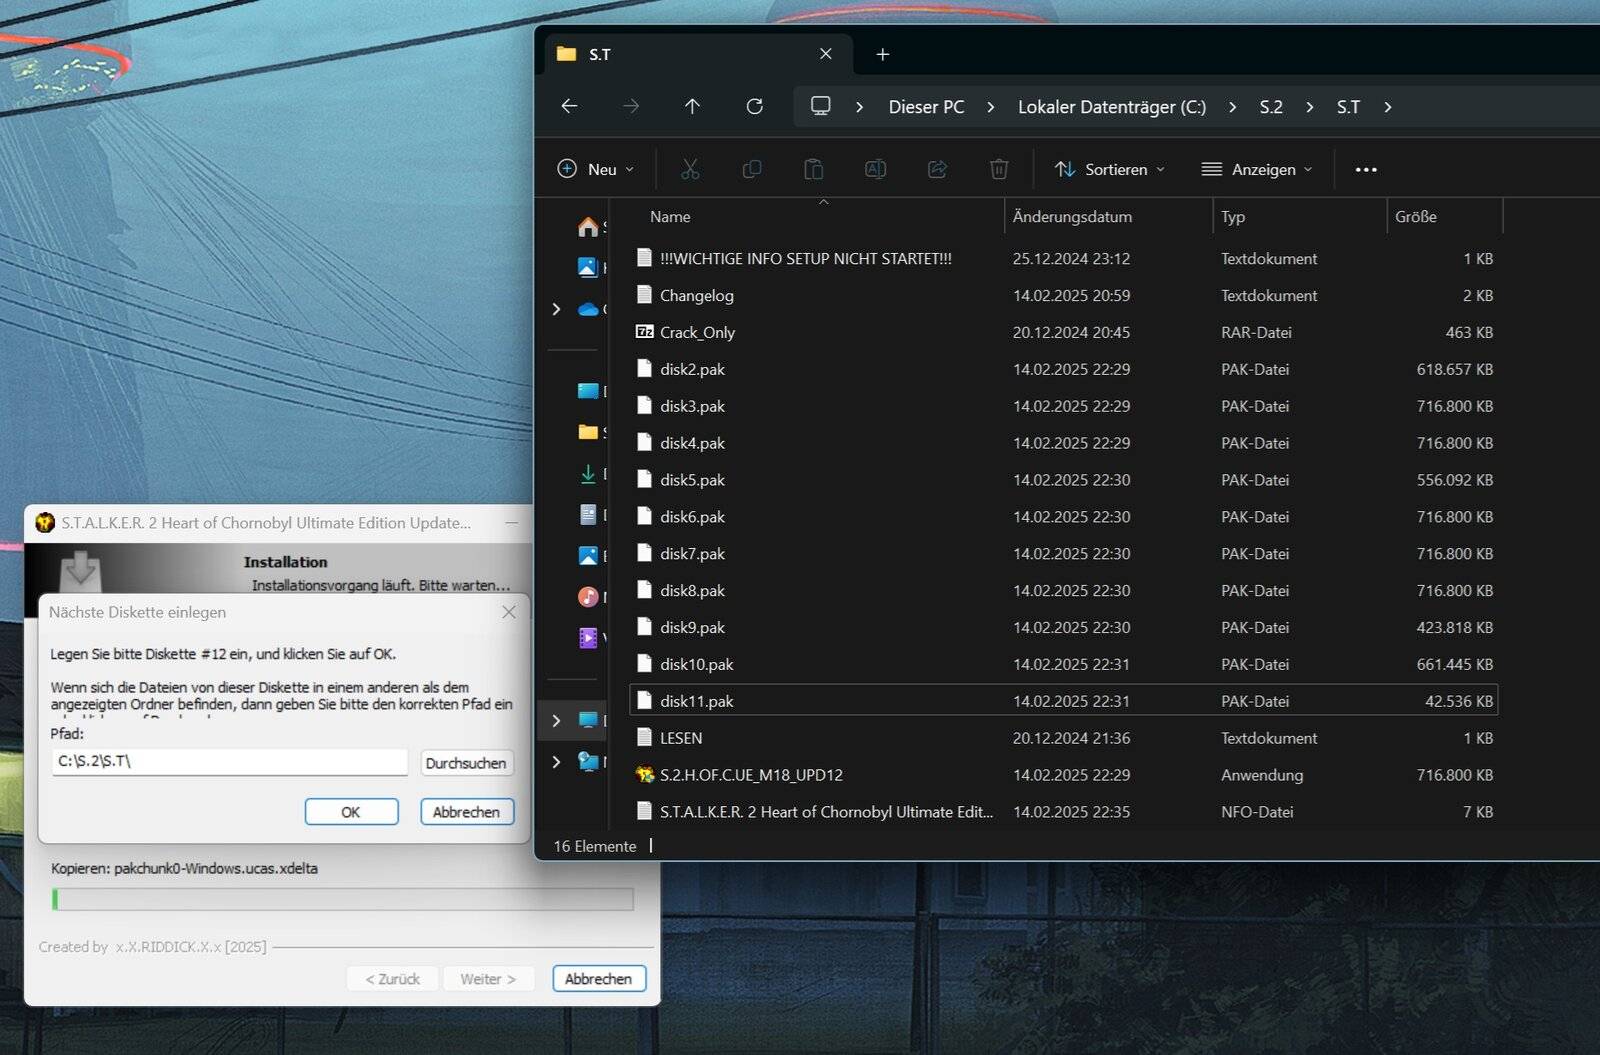Go back in File Explorer
Viewport: 1600px width, 1055px height.
click(x=569, y=106)
